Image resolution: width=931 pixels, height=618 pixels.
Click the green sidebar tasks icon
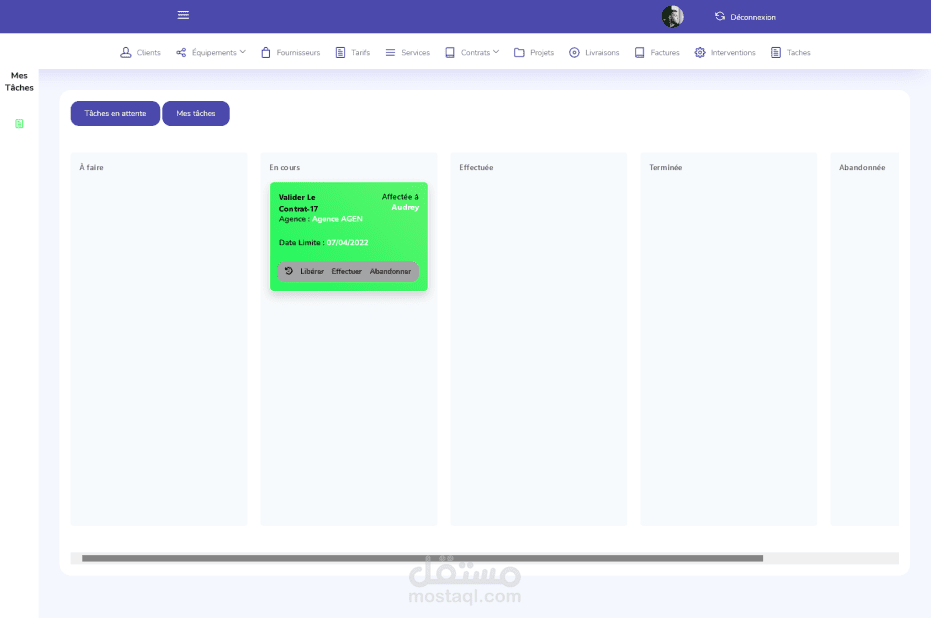pyautogui.click(x=19, y=123)
